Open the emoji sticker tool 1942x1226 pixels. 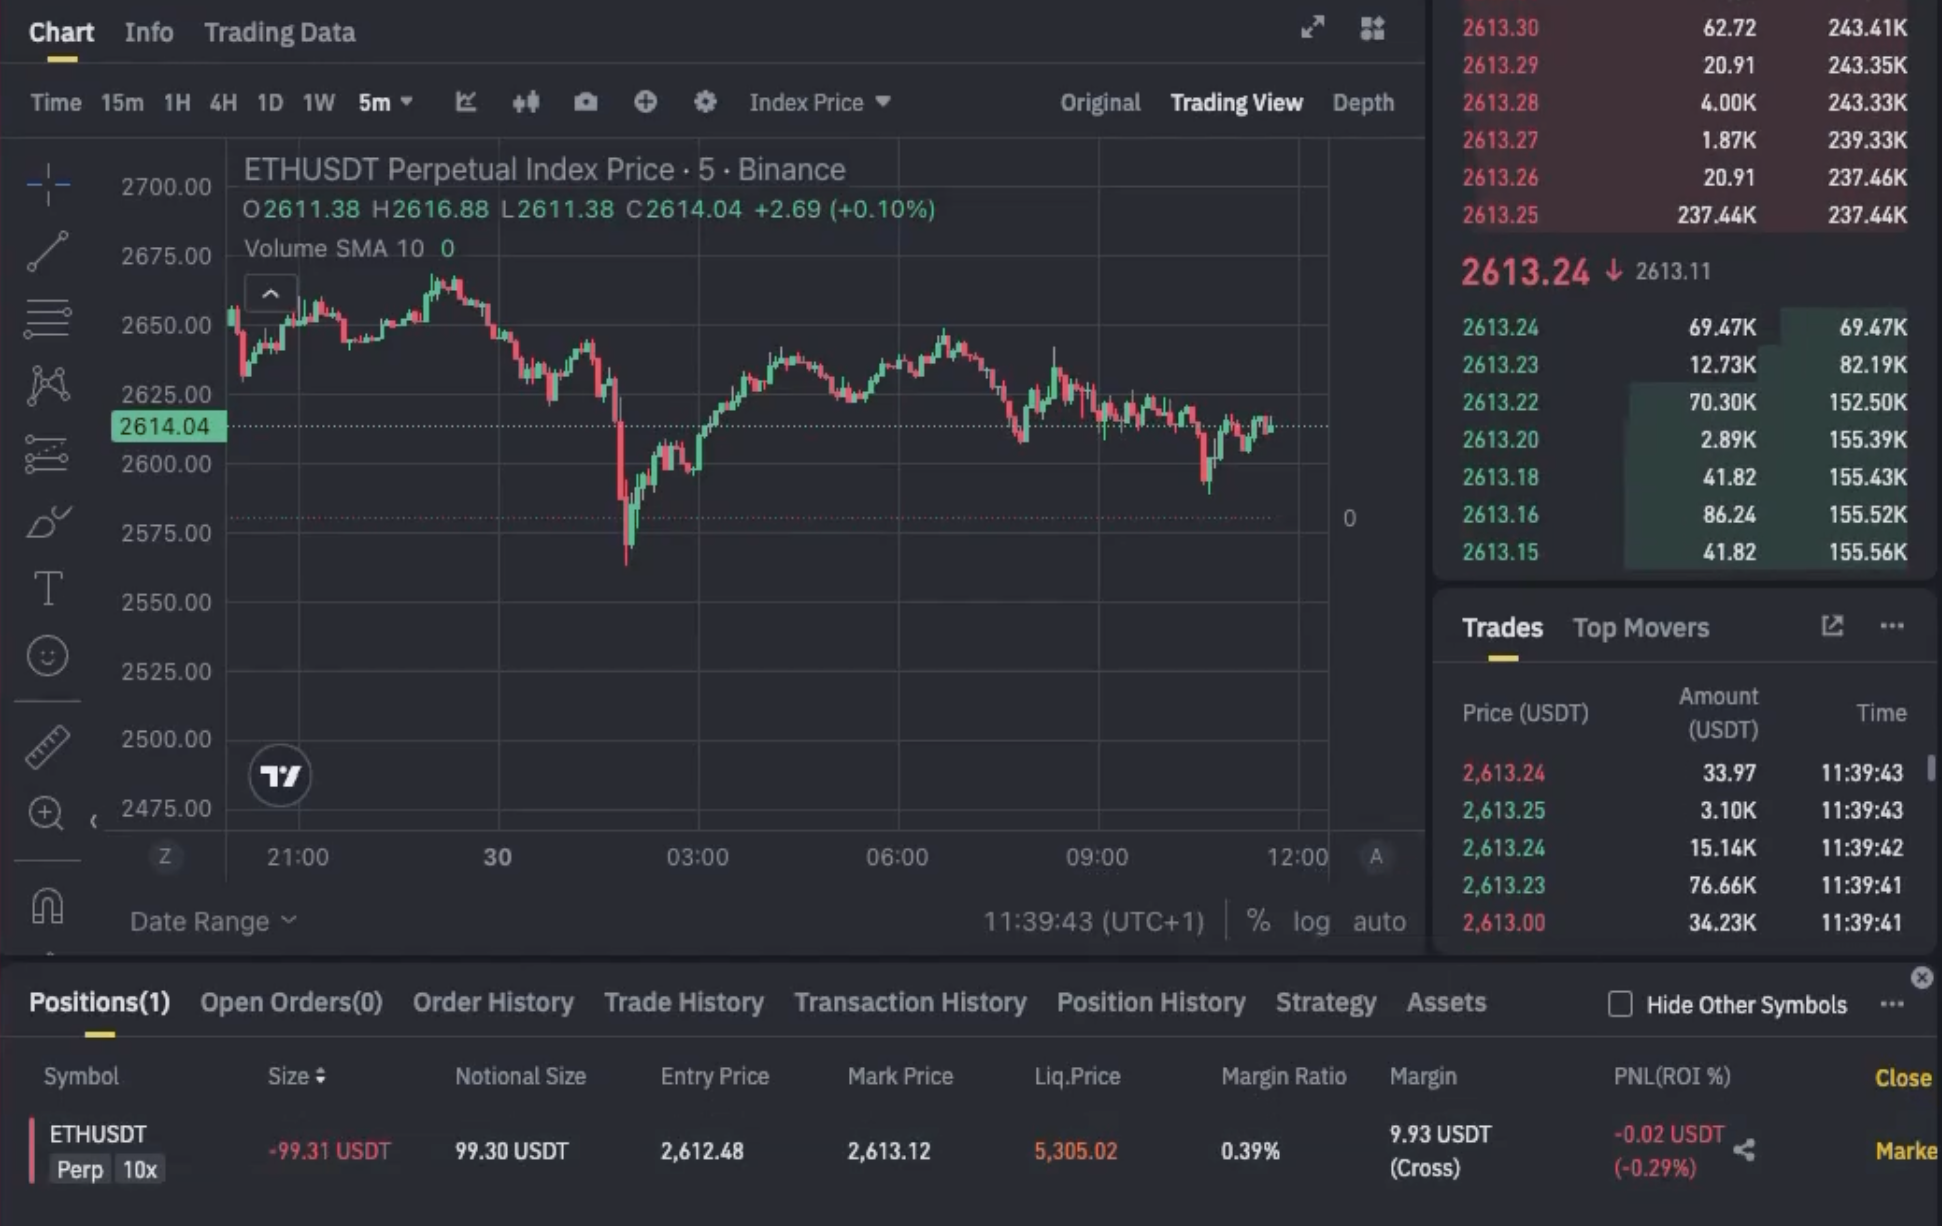[47, 656]
